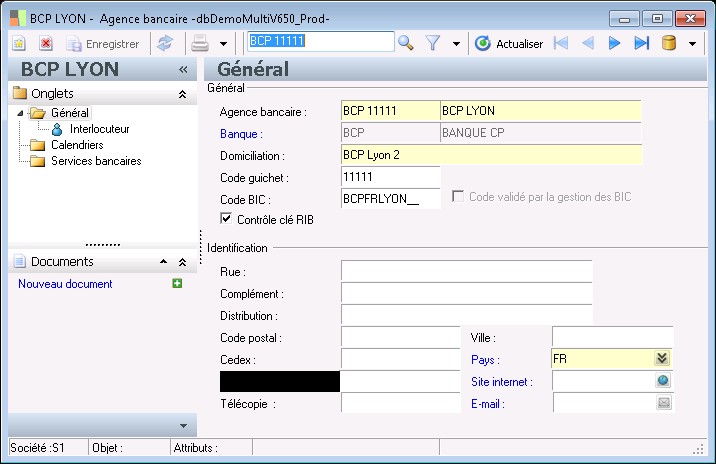Click the refresh arrows toolbar icon
The width and height of the screenshot is (716, 464).
(165, 44)
